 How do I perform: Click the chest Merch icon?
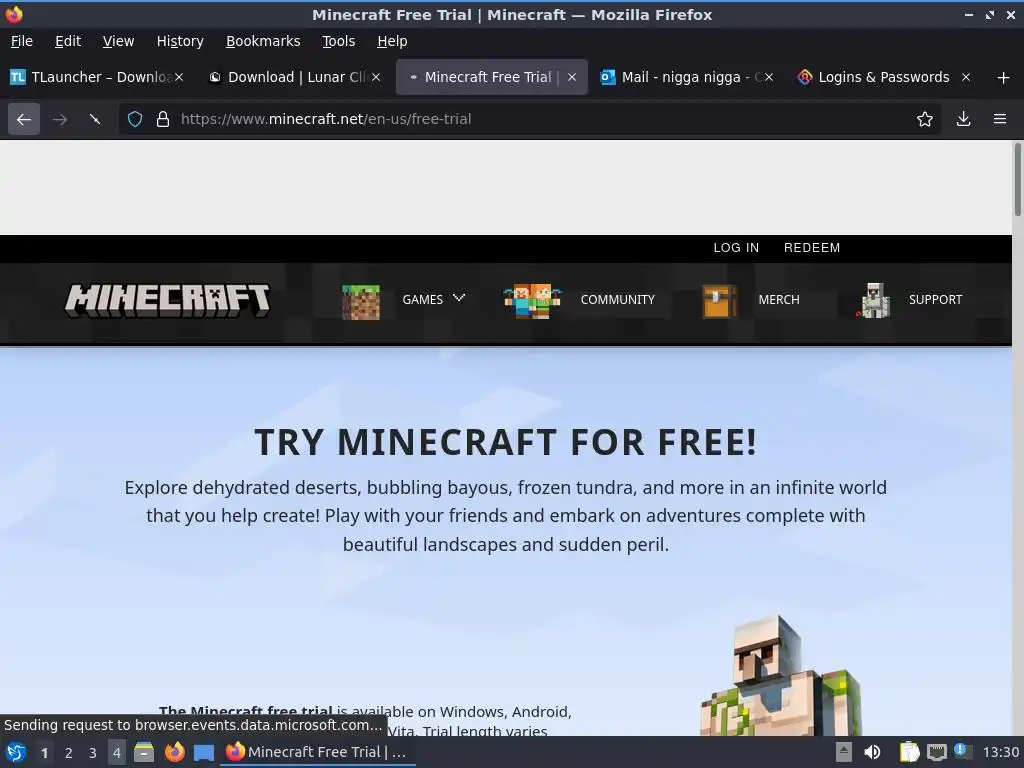click(719, 302)
